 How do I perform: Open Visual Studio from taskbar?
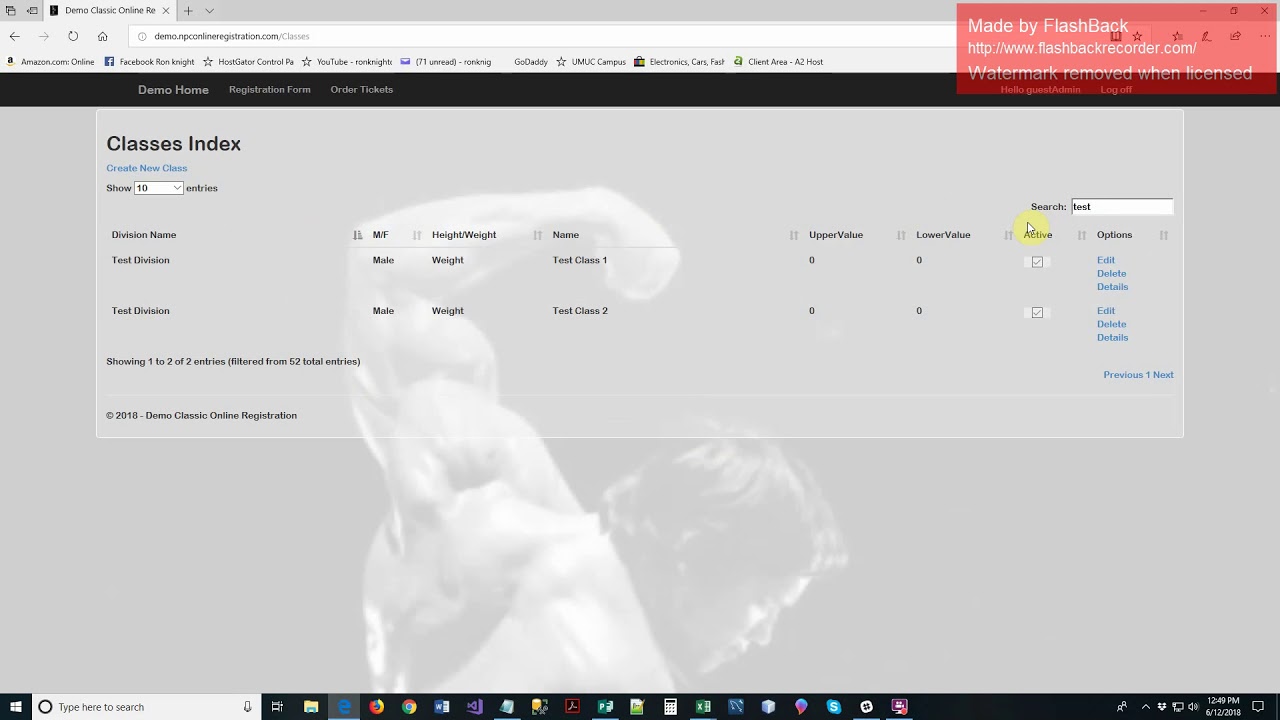[474, 707]
